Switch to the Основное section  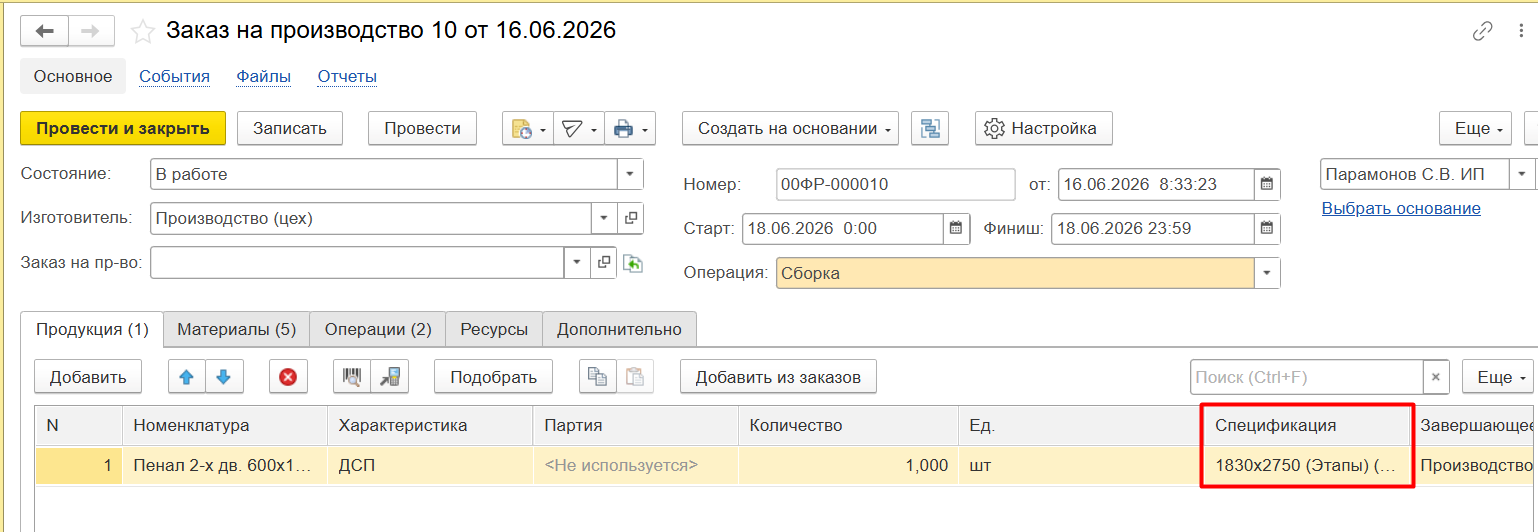(73, 76)
